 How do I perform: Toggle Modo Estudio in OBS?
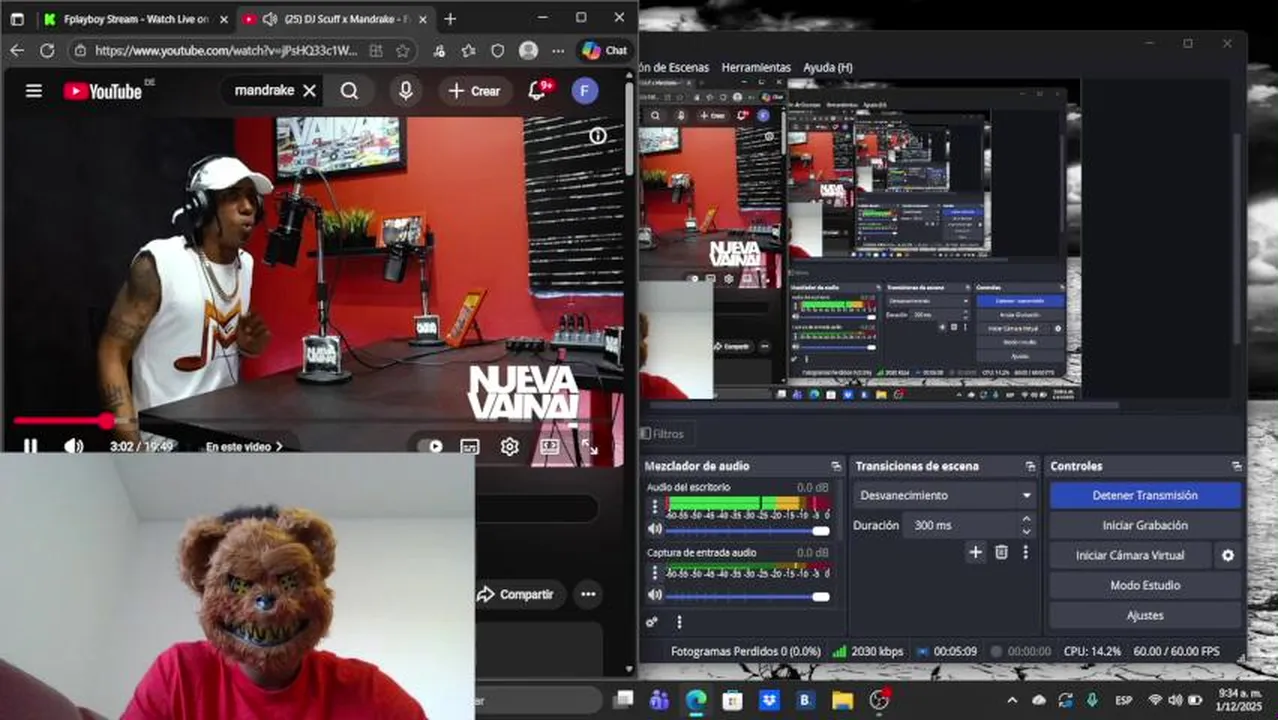[x=1145, y=585]
